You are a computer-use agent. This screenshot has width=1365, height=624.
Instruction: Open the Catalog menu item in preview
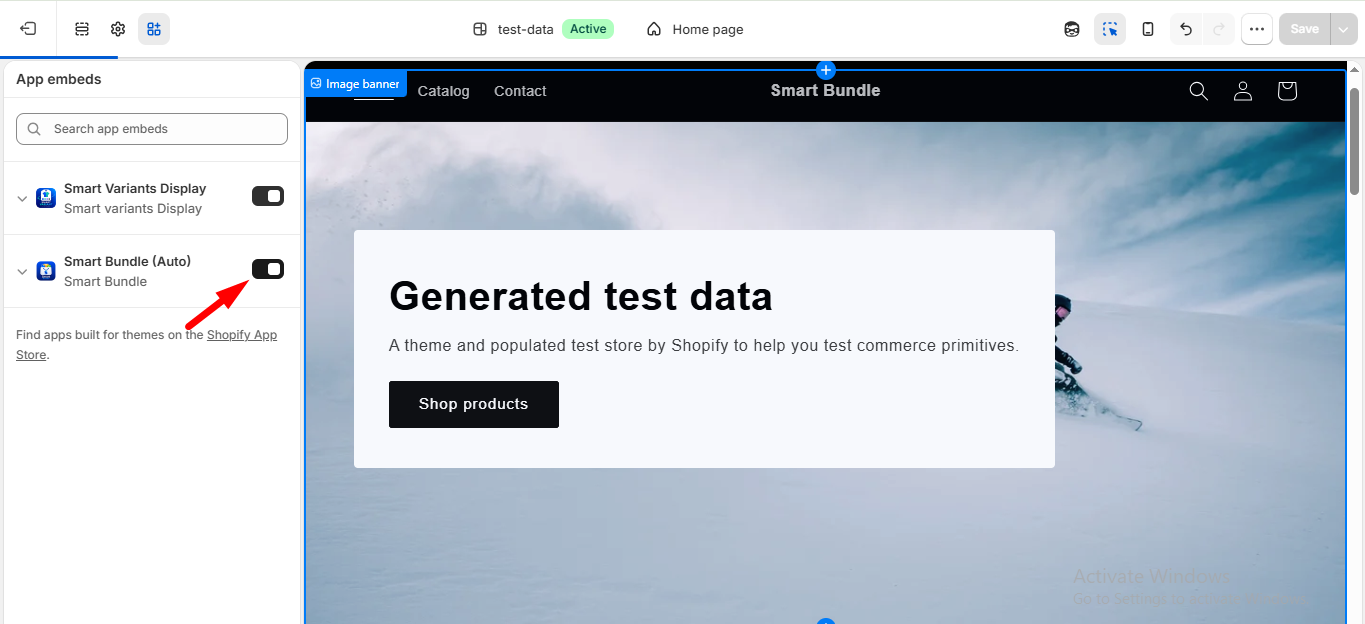[443, 91]
